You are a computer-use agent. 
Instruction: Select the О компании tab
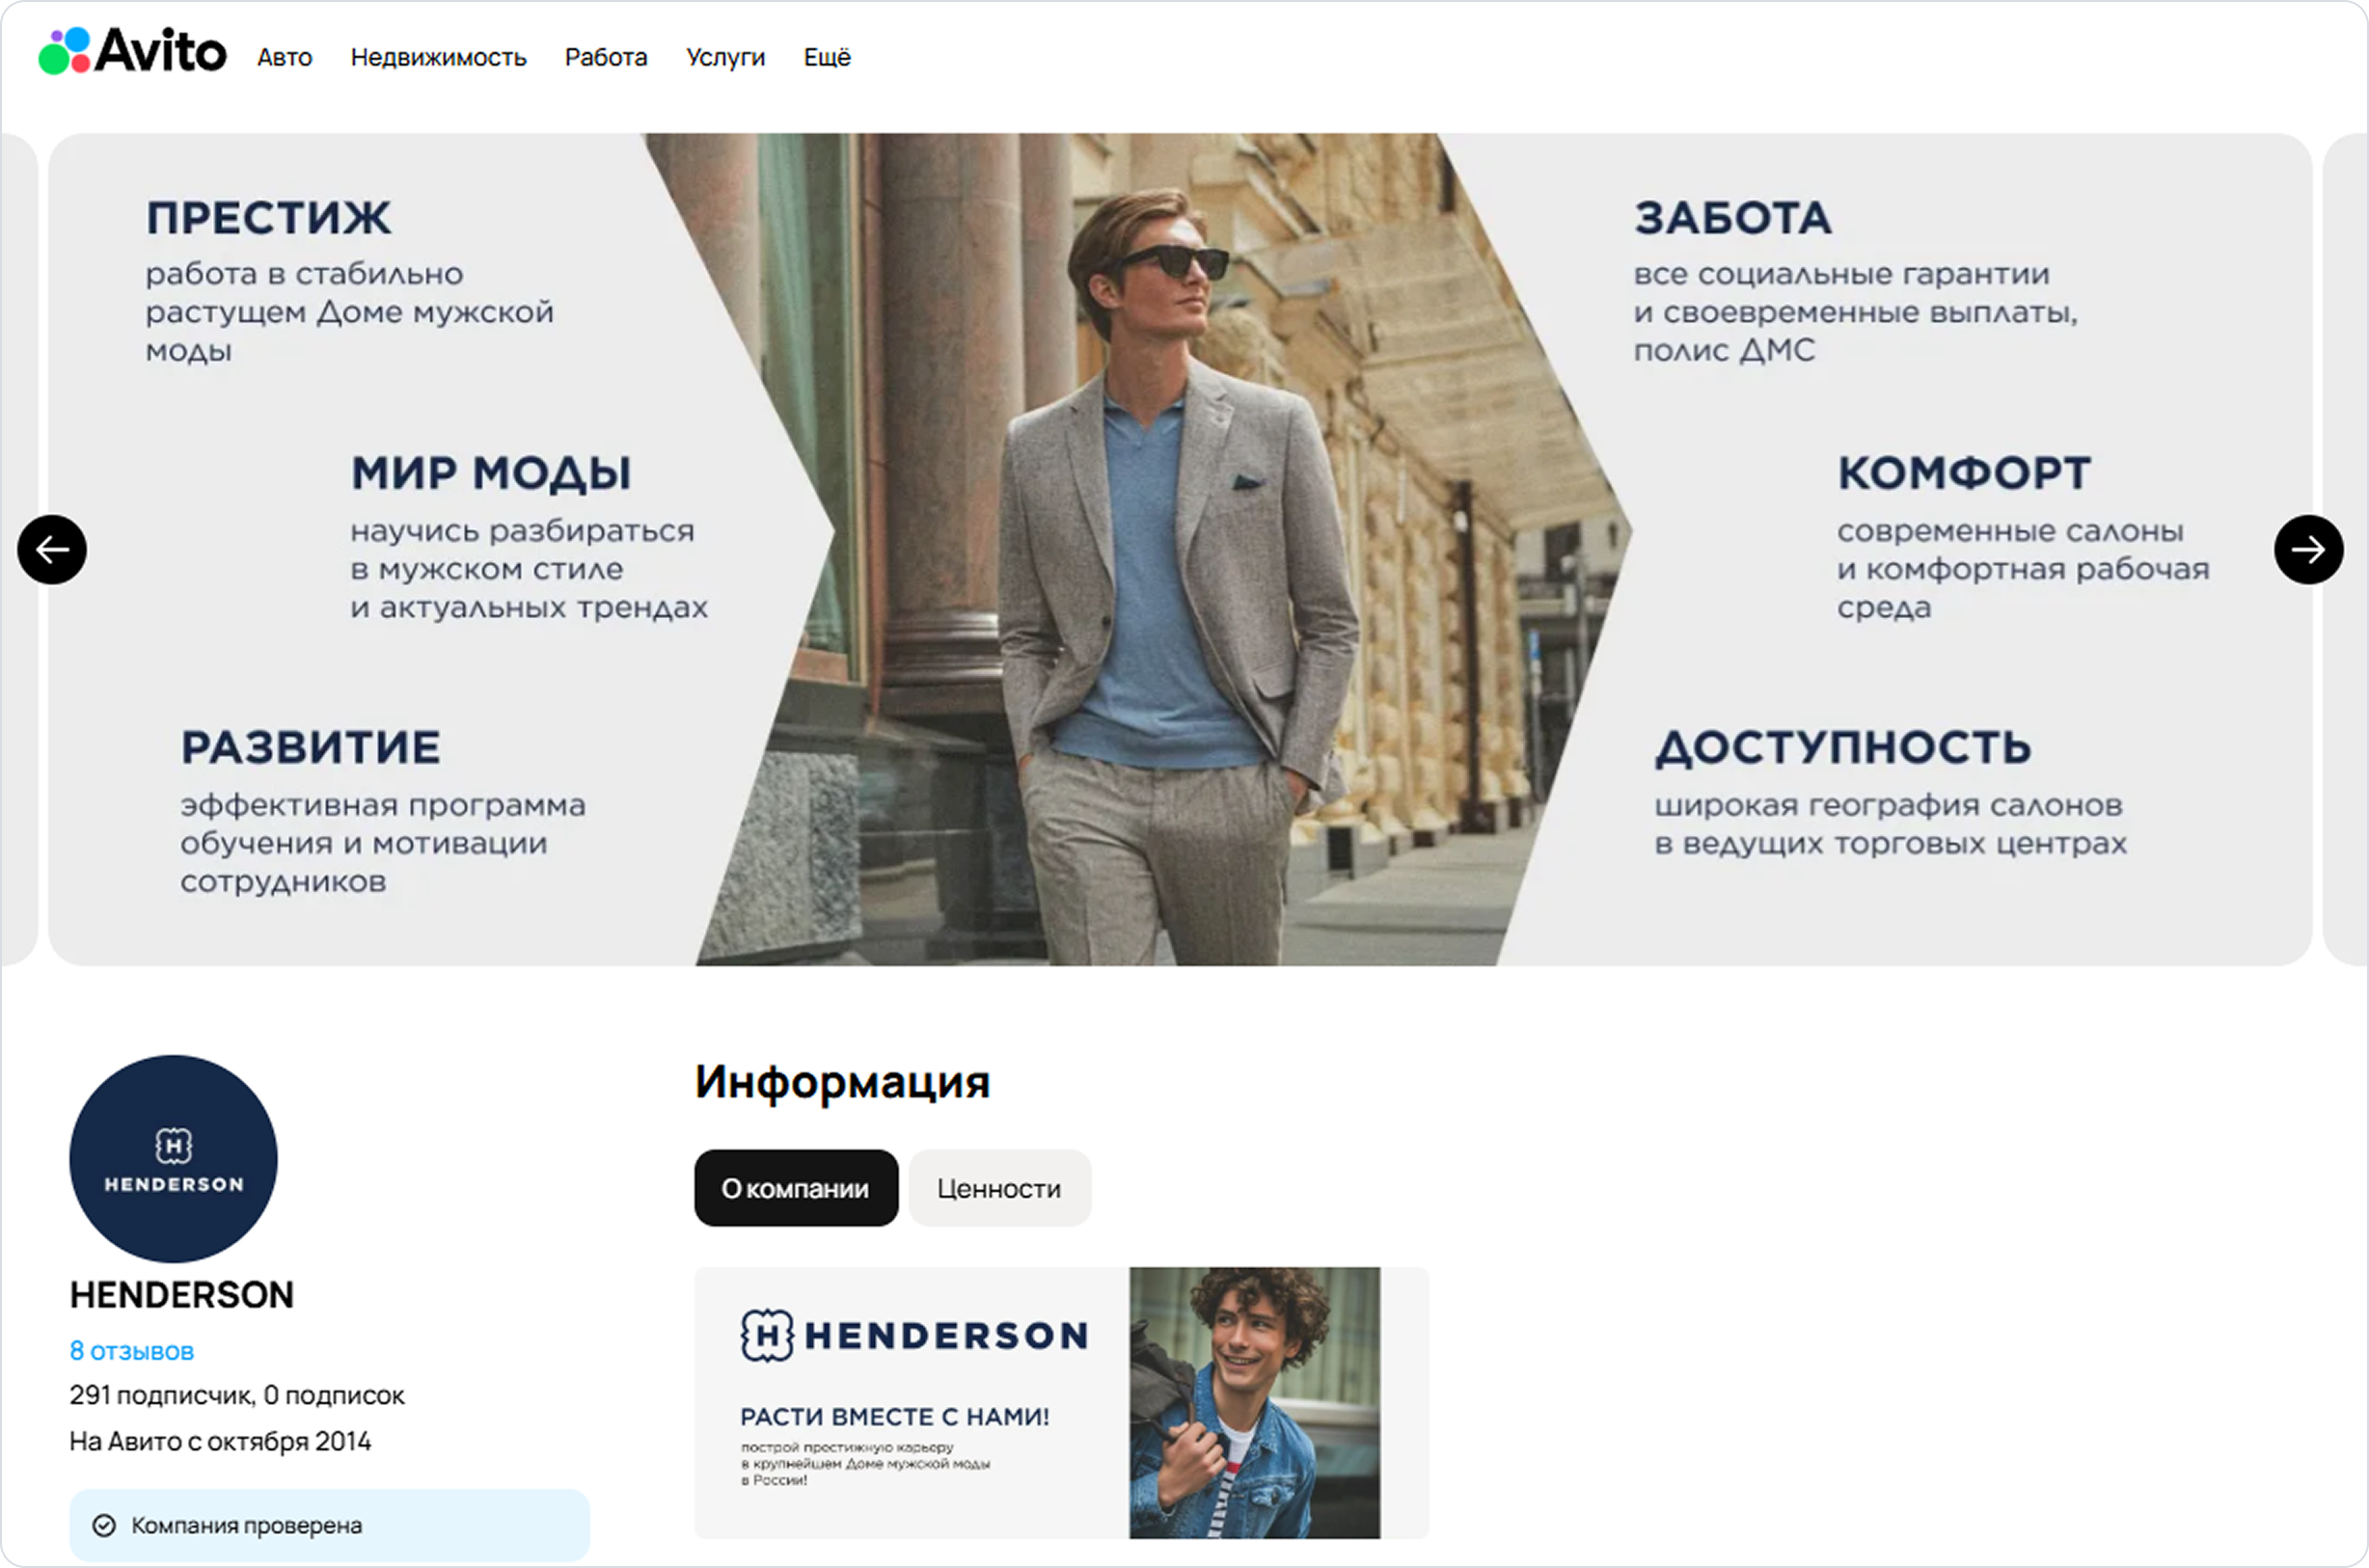point(796,1188)
